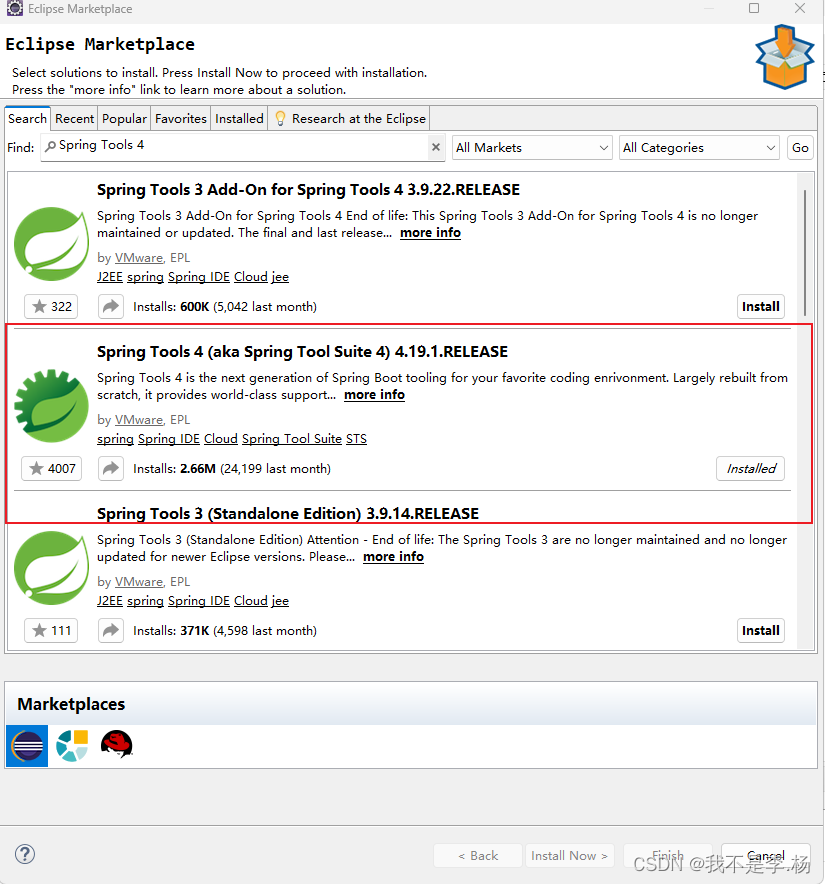The height and width of the screenshot is (884, 825).
Task: Maximize the Eclipse Marketplace window
Action: point(754,8)
